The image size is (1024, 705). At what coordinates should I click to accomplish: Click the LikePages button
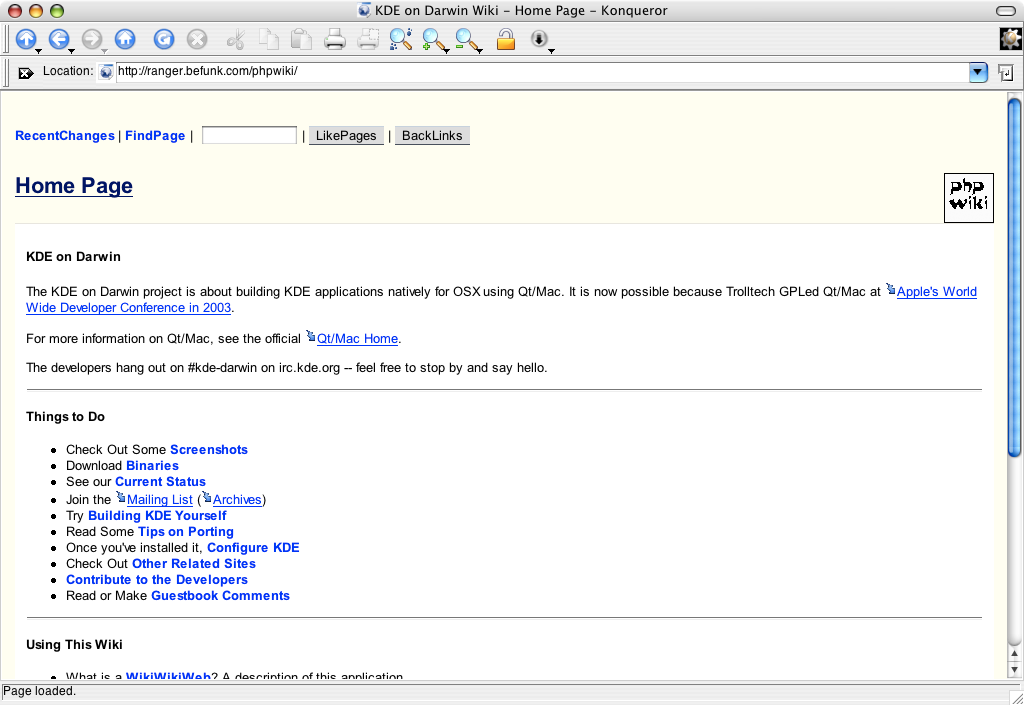346,136
